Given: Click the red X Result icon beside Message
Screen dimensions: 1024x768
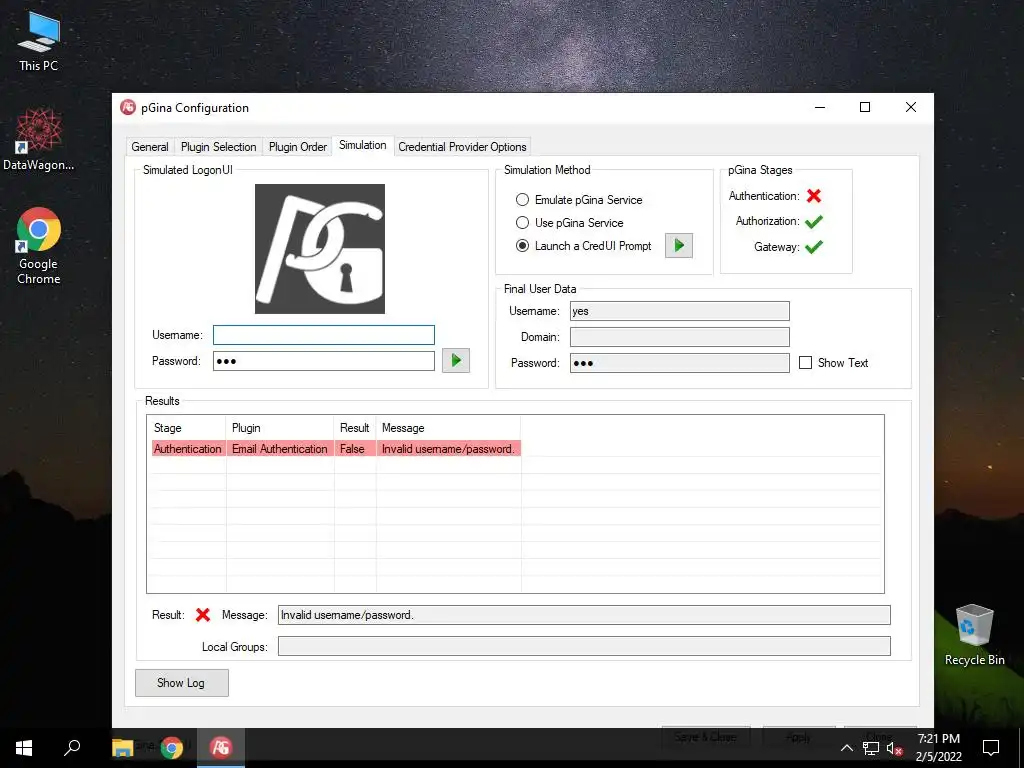Looking at the screenshot, I should [202, 615].
